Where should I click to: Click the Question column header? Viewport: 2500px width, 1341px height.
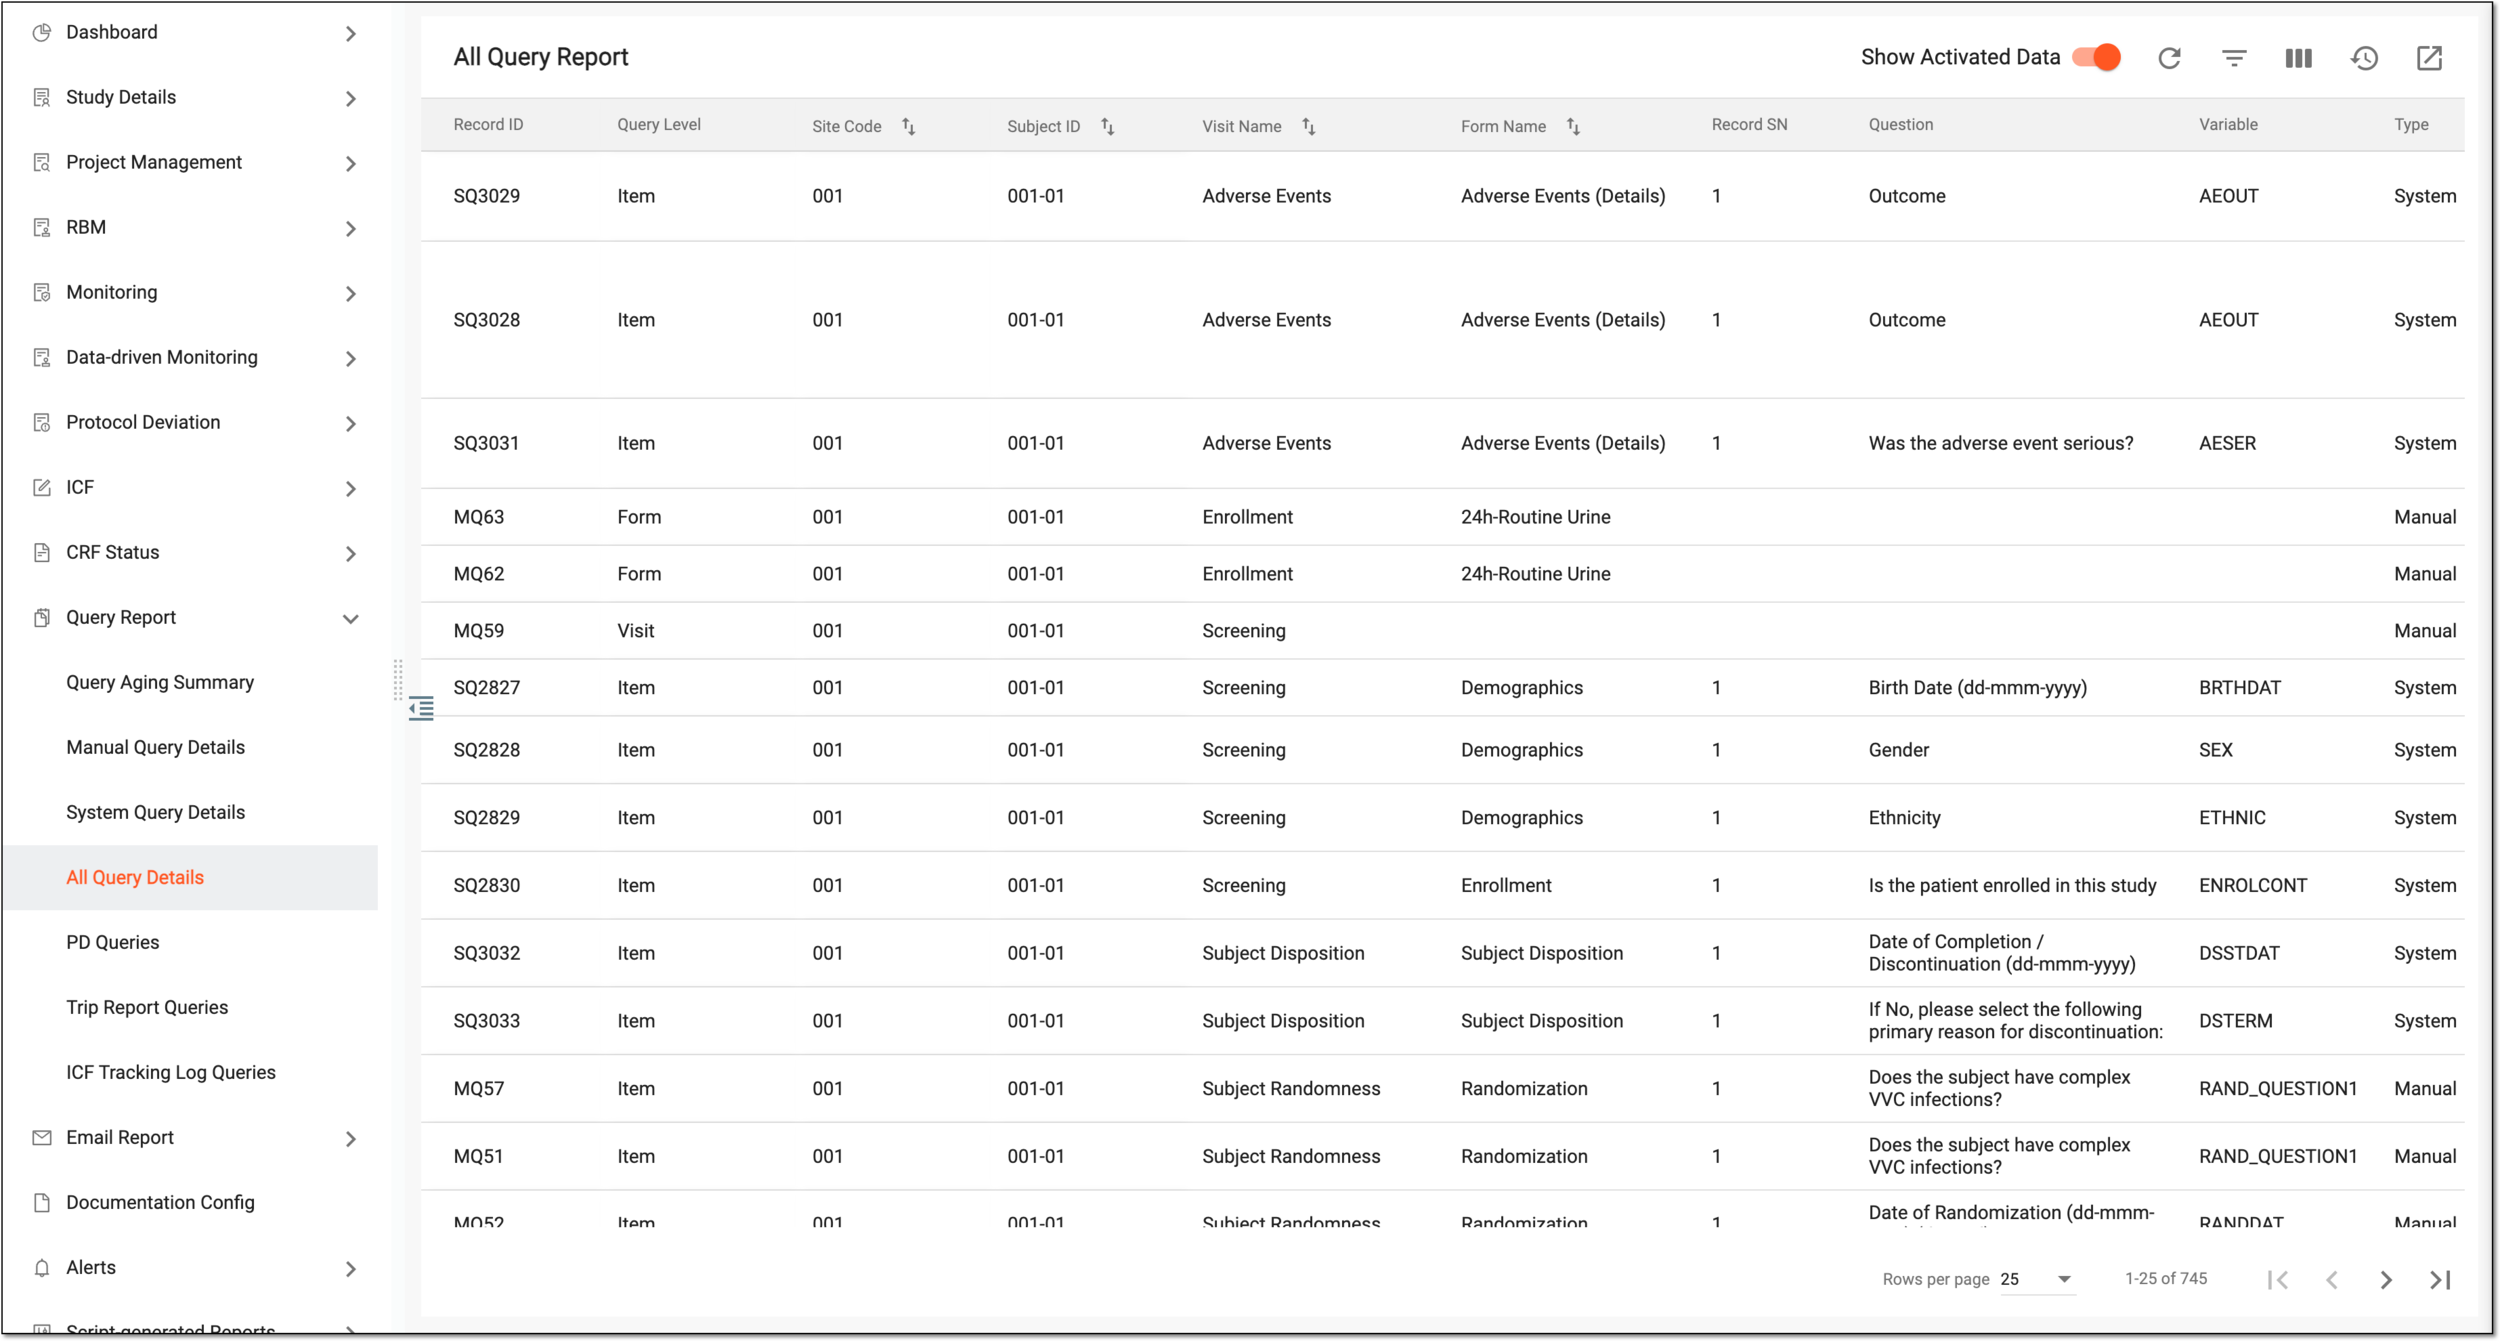tap(1901, 124)
